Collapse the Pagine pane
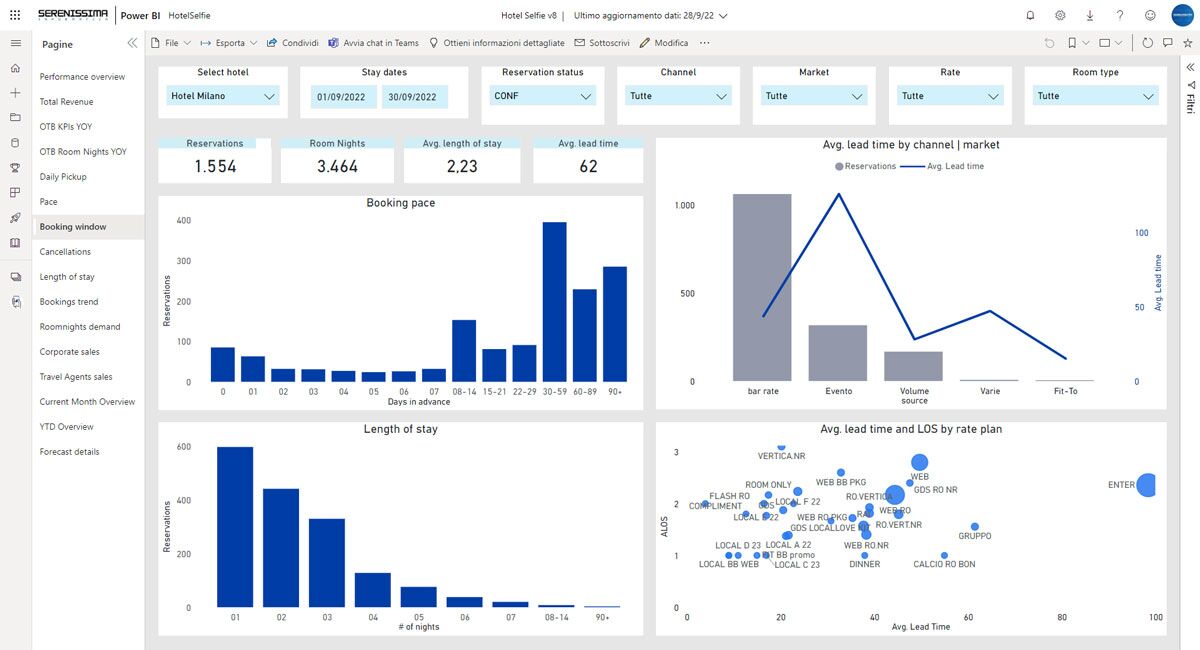 (132, 44)
